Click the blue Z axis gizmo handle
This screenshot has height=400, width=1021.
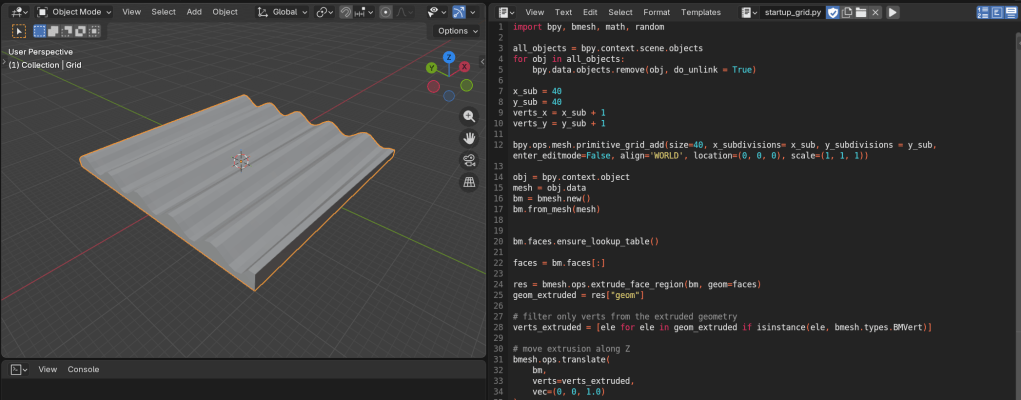pos(450,58)
